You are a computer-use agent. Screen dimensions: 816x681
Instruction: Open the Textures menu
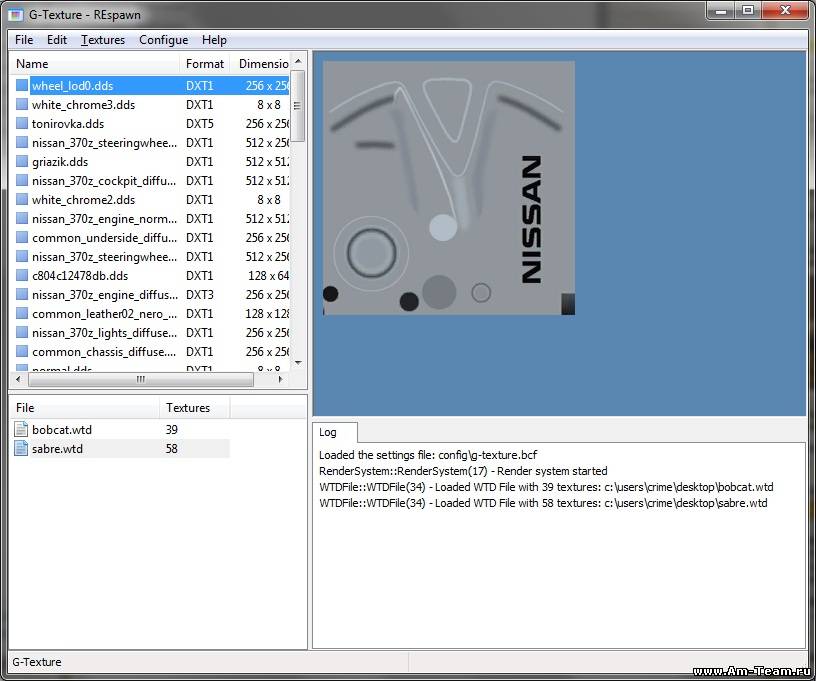[x=103, y=40]
